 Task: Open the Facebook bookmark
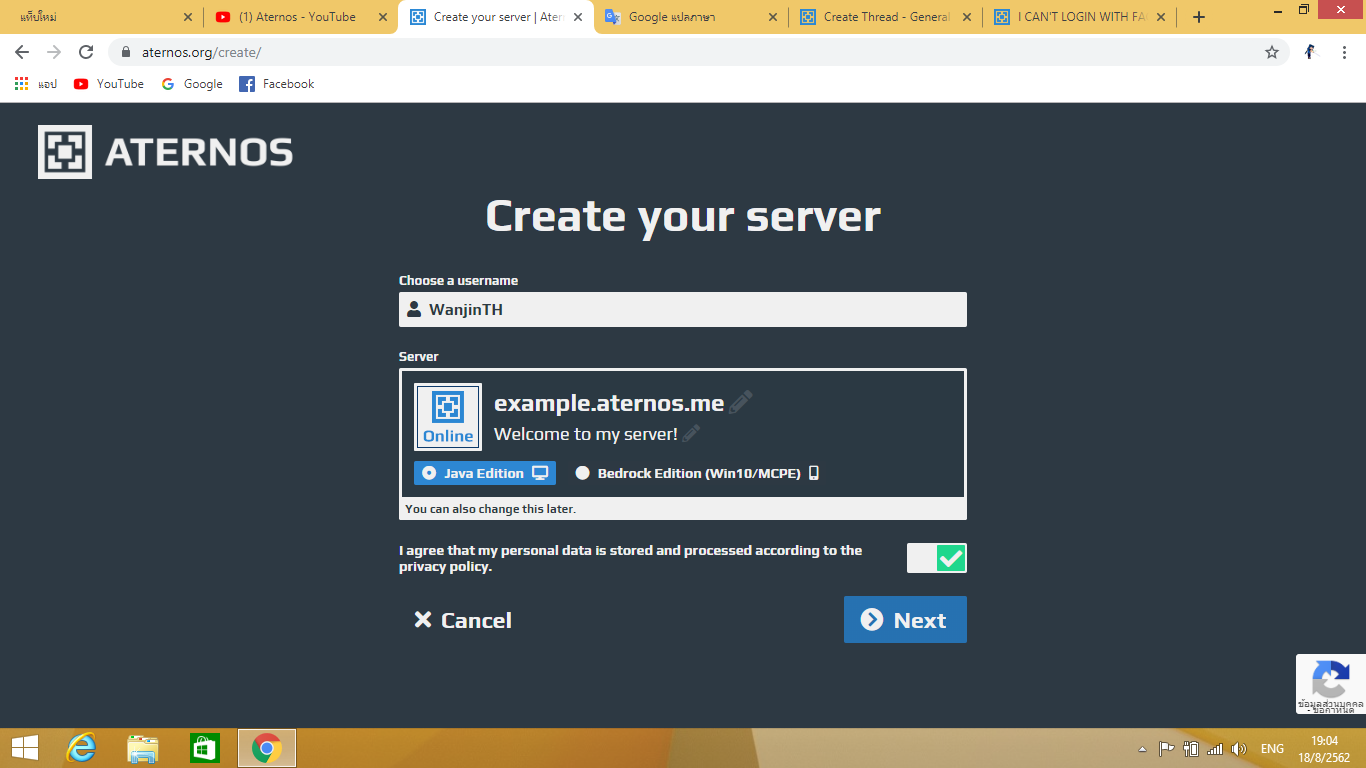coord(277,84)
